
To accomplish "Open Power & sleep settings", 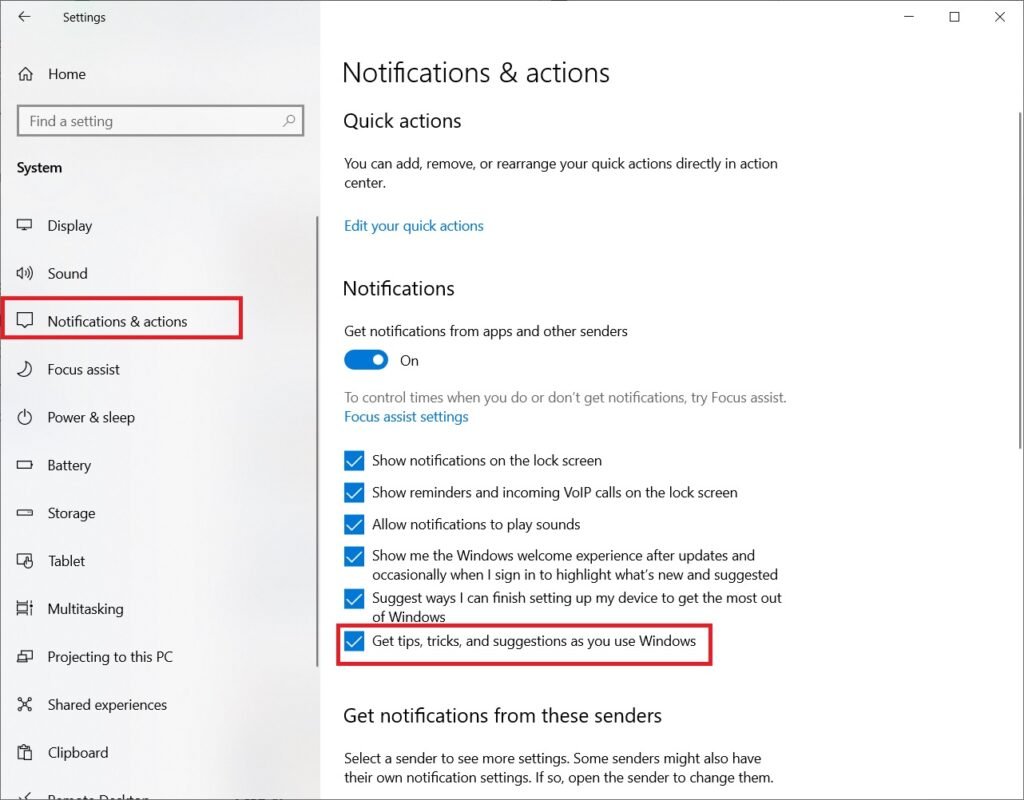I will [91, 417].
